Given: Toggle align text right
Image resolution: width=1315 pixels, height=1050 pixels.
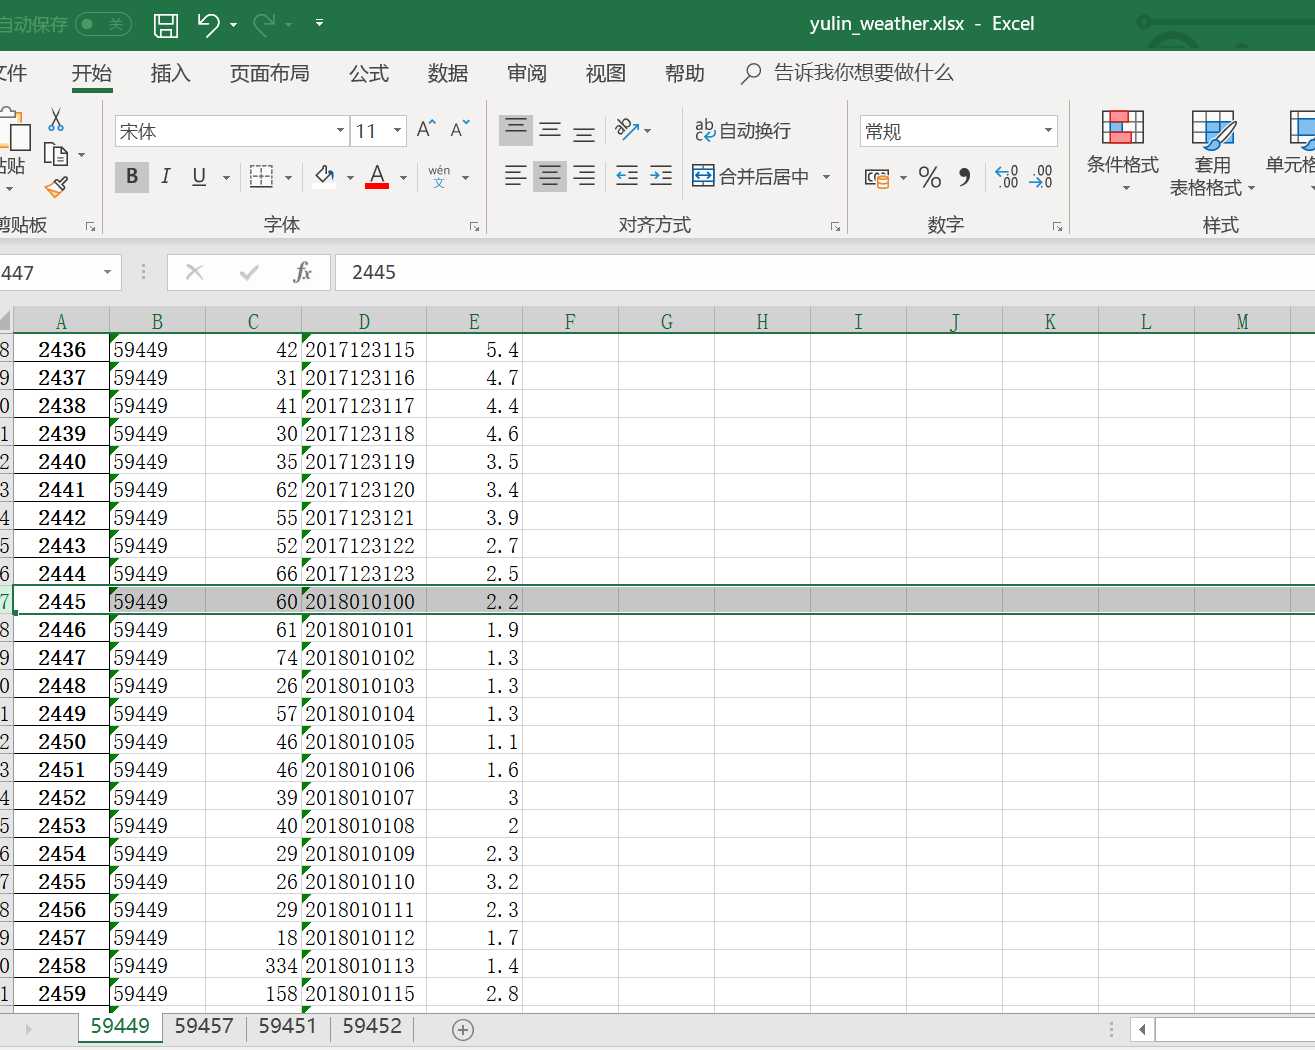Looking at the screenshot, I should (584, 176).
